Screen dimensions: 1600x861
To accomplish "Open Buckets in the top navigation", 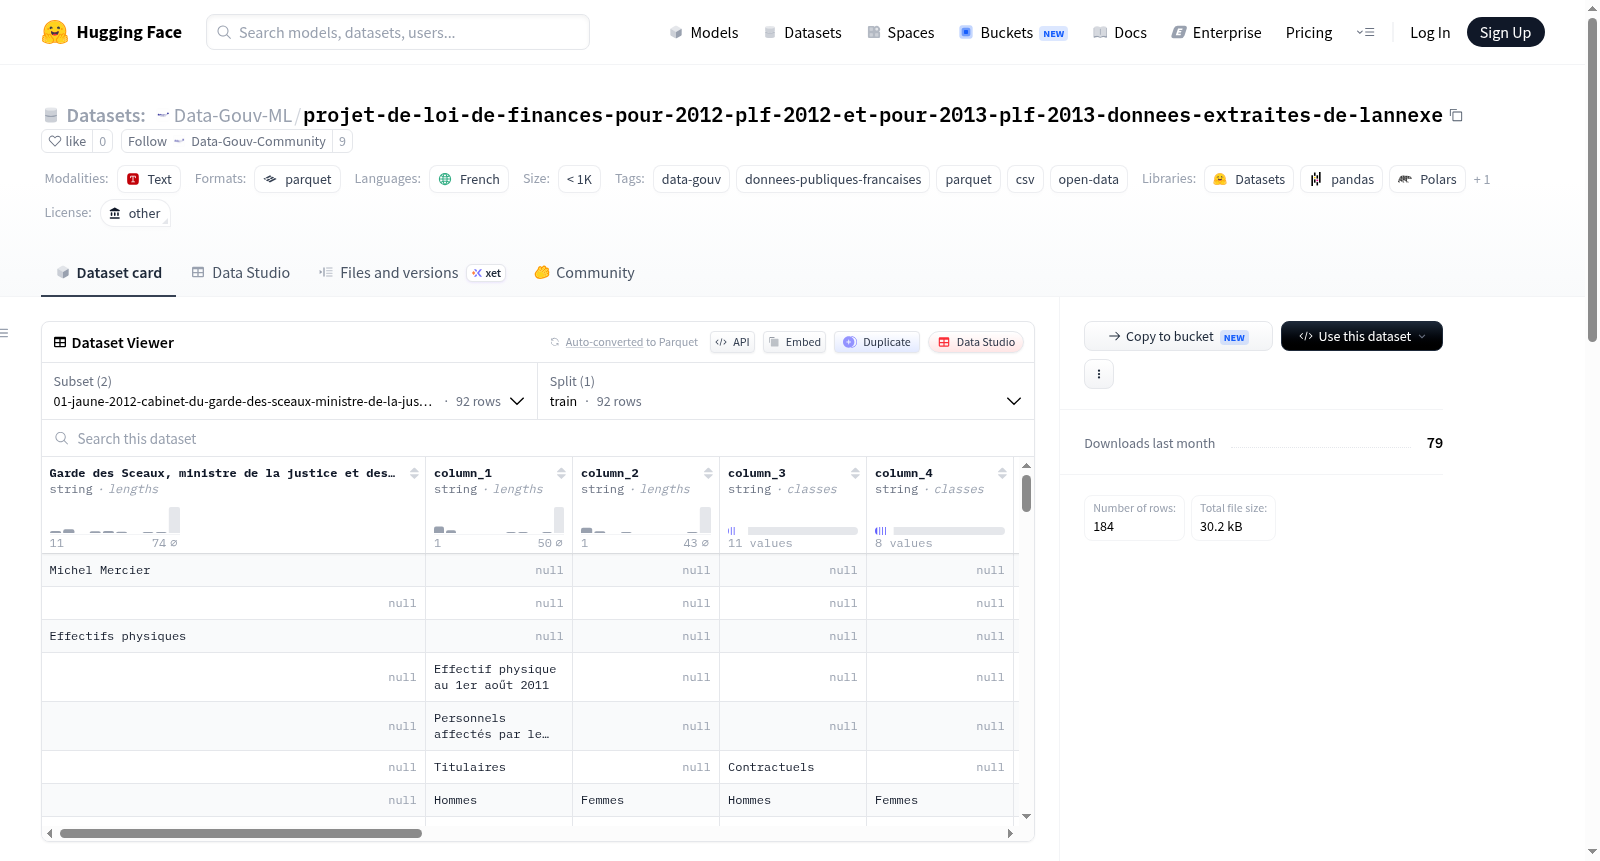I will pyautogui.click(x=1012, y=32).
